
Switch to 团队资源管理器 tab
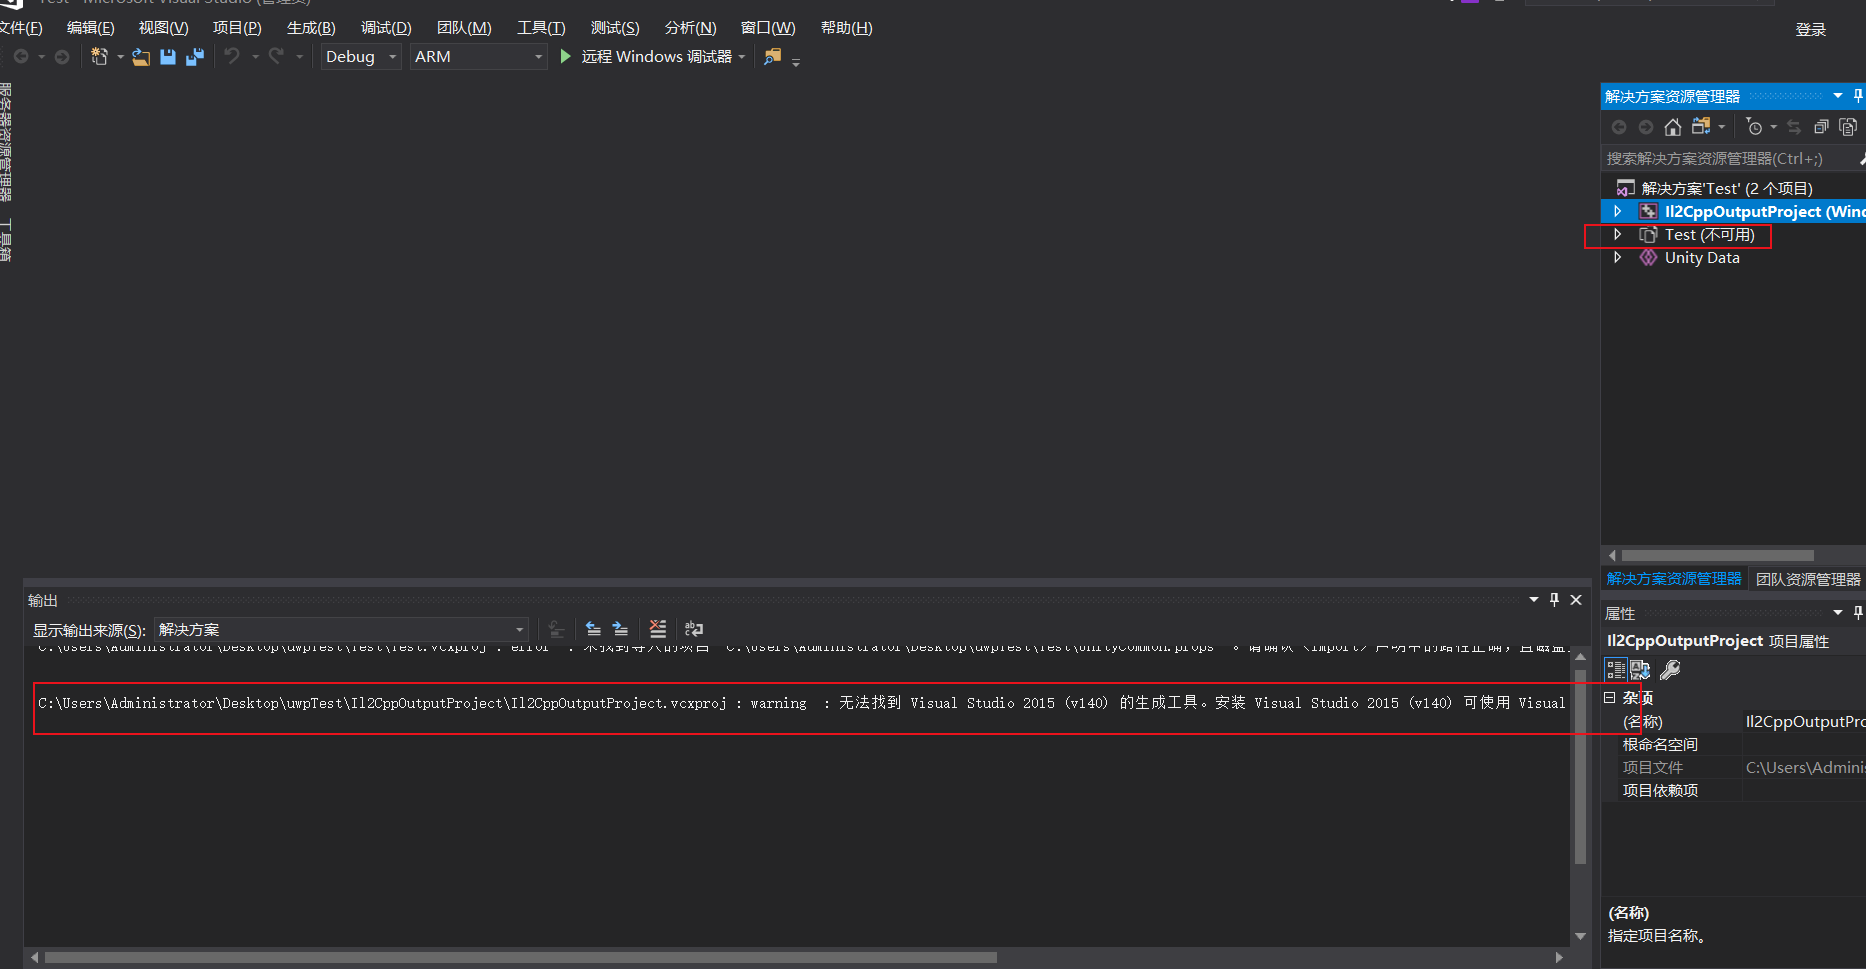click(1808, 579)
